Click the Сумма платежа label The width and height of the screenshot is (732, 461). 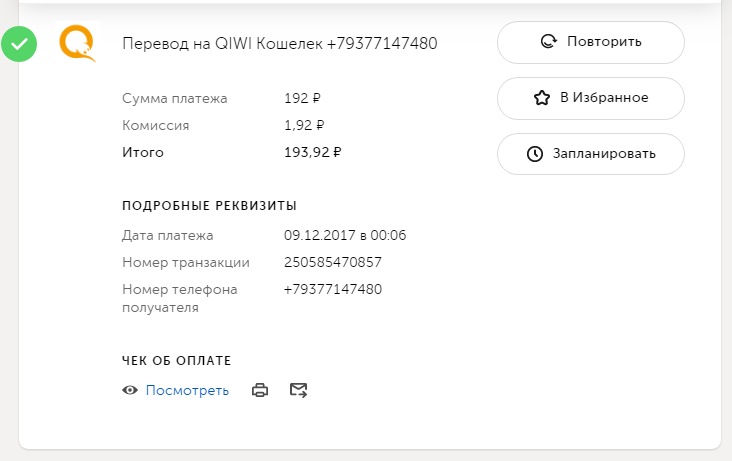tap(175, 99)
